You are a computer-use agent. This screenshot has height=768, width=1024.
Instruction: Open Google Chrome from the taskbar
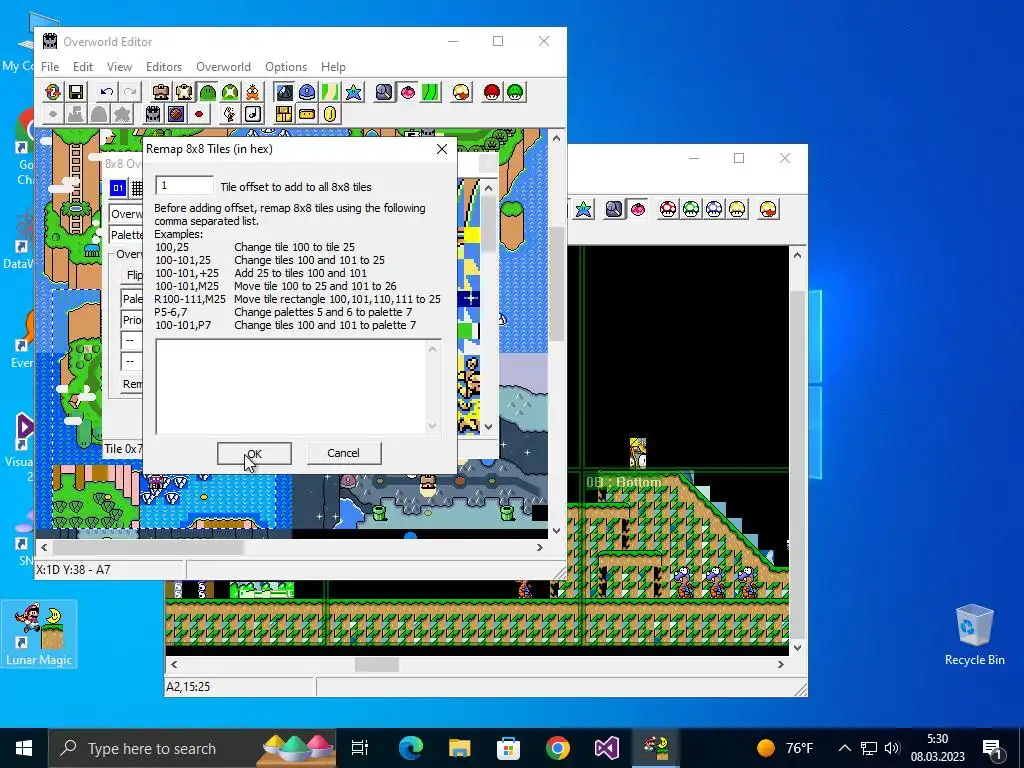coord(557,748)
